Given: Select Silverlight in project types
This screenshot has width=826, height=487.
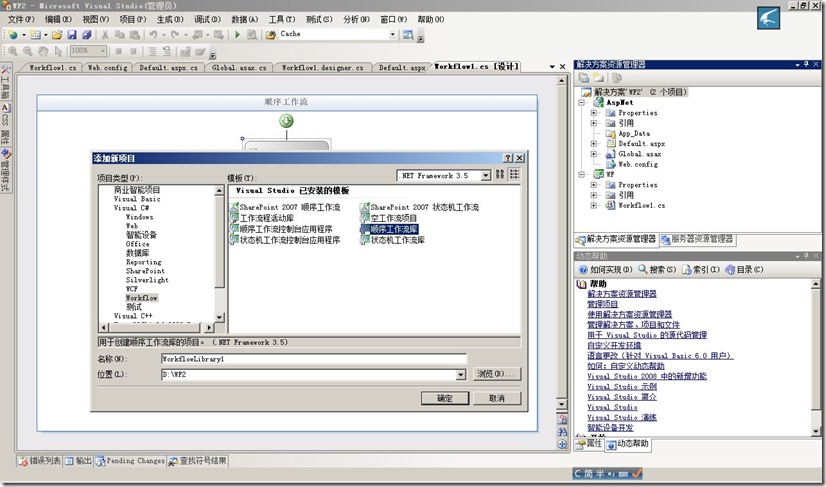Looking at the screenshot, I should point(147,280).
